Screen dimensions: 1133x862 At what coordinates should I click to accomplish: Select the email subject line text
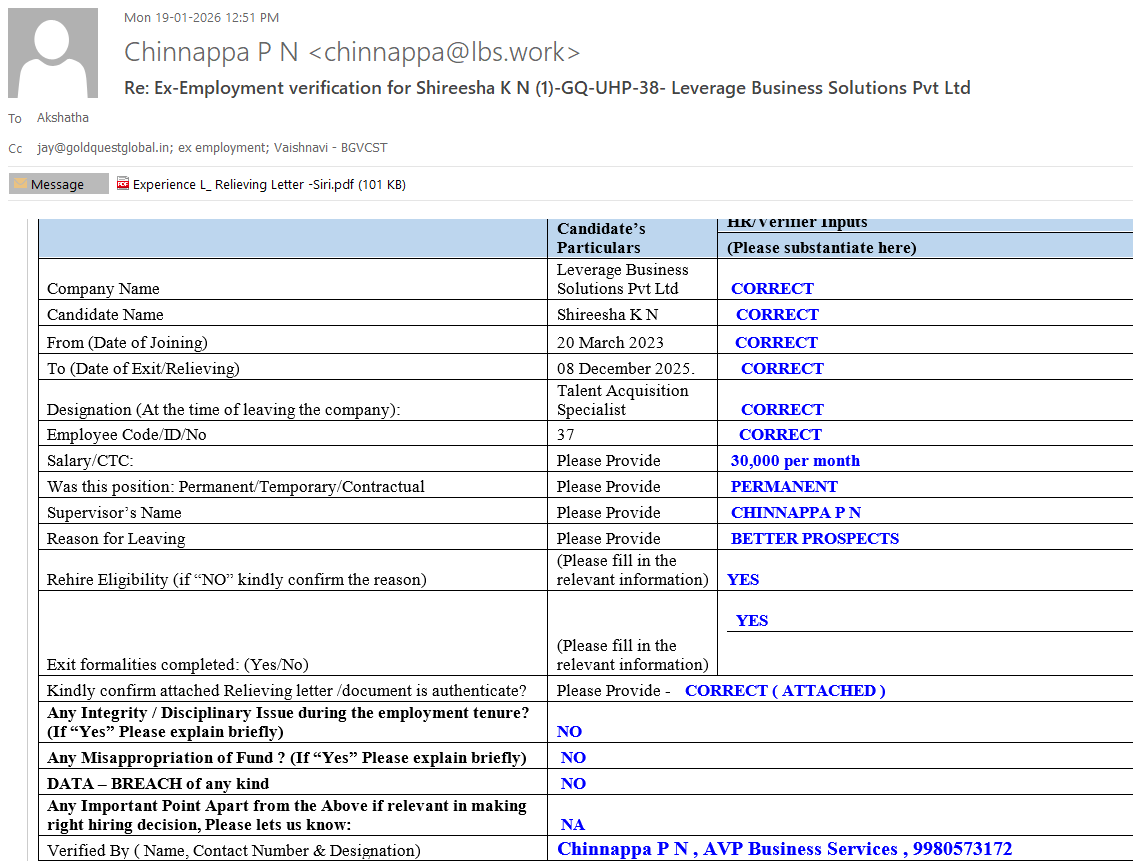(547, 88)
